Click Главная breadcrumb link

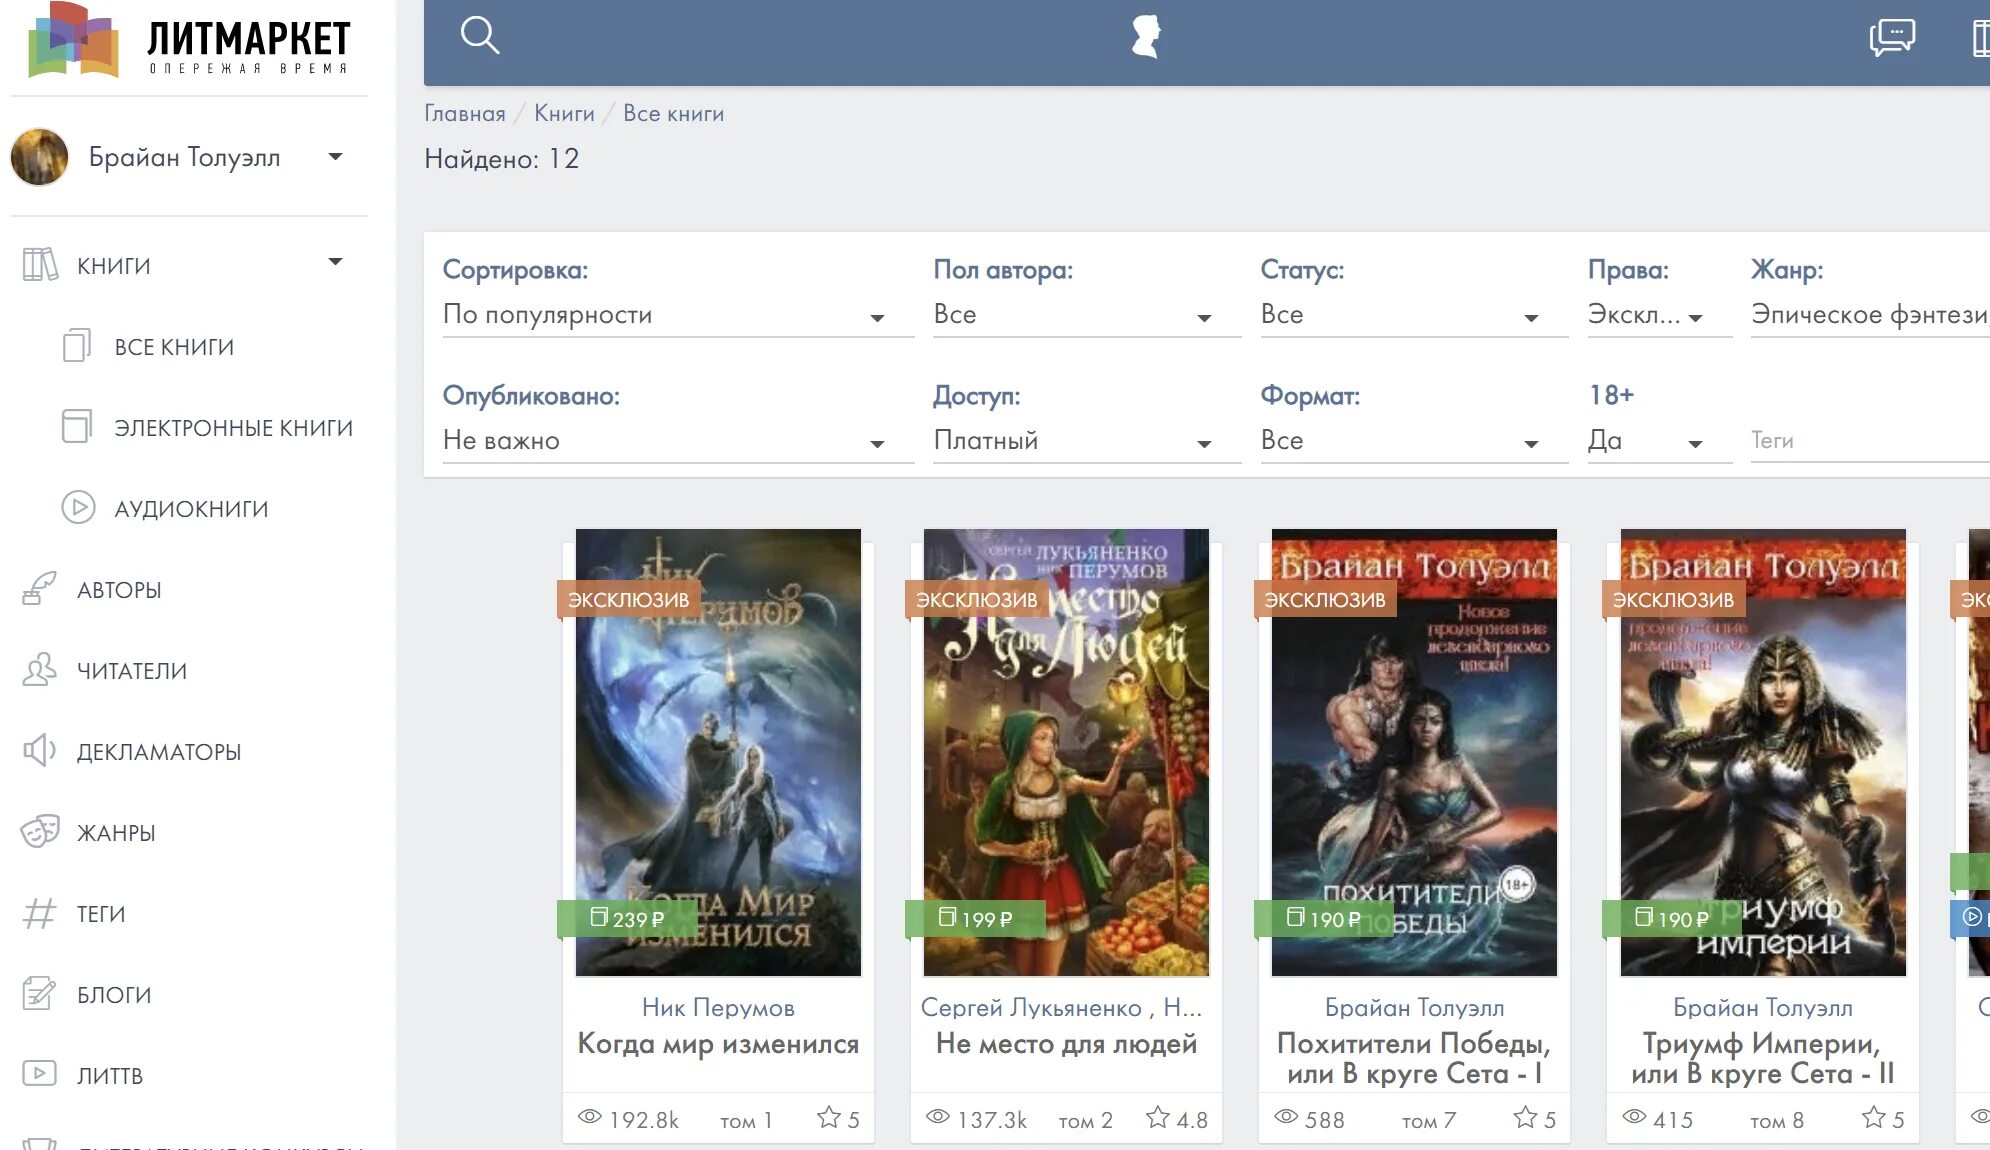click(463, 112)
